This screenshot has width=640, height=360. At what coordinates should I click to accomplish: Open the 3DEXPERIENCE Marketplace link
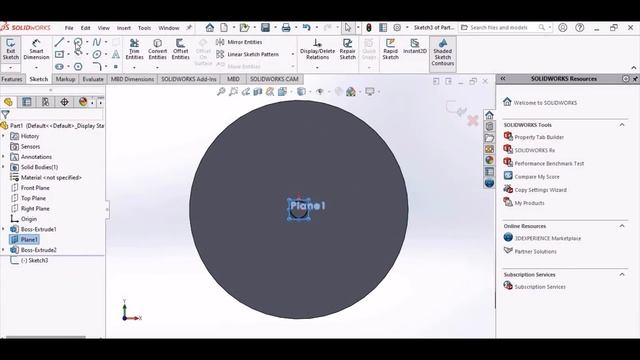tap(547, 238)
